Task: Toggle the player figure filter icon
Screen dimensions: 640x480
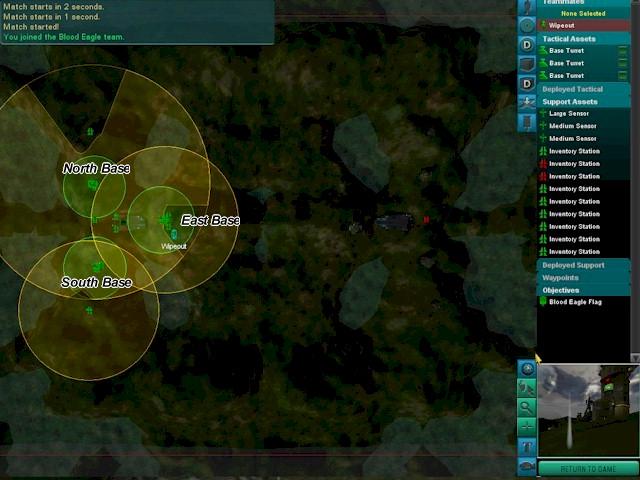Action: [x=527, y=7]
